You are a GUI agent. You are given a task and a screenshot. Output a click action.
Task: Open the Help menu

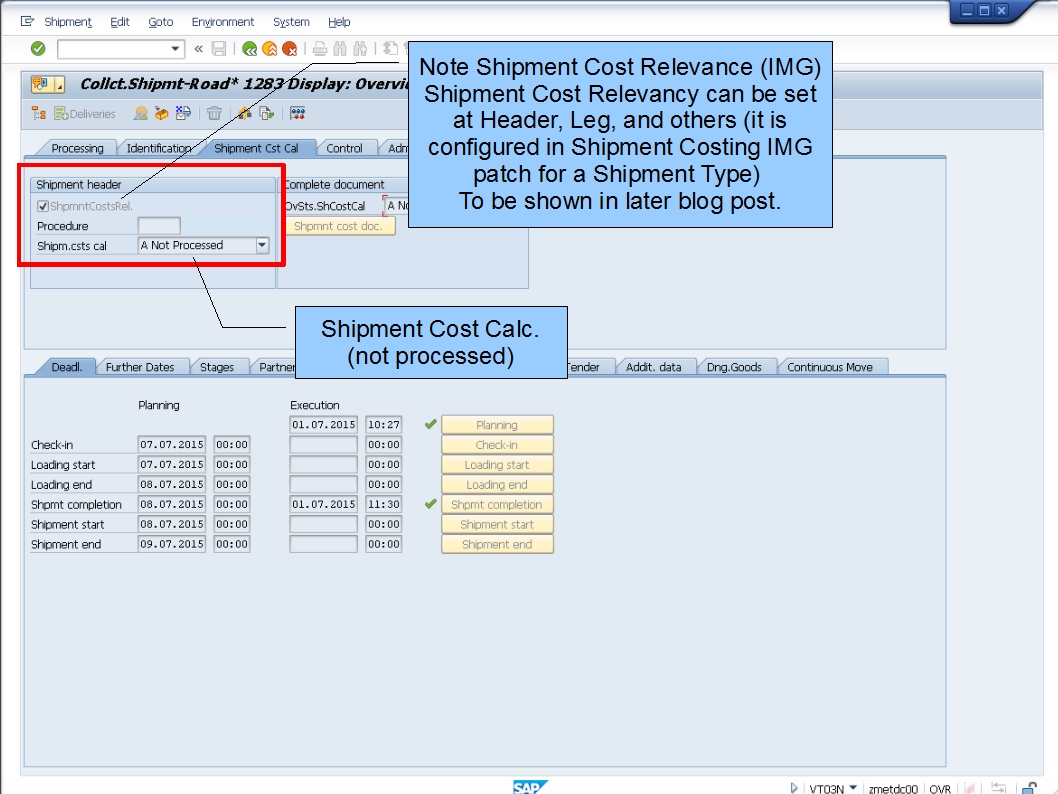coord(339,22)
